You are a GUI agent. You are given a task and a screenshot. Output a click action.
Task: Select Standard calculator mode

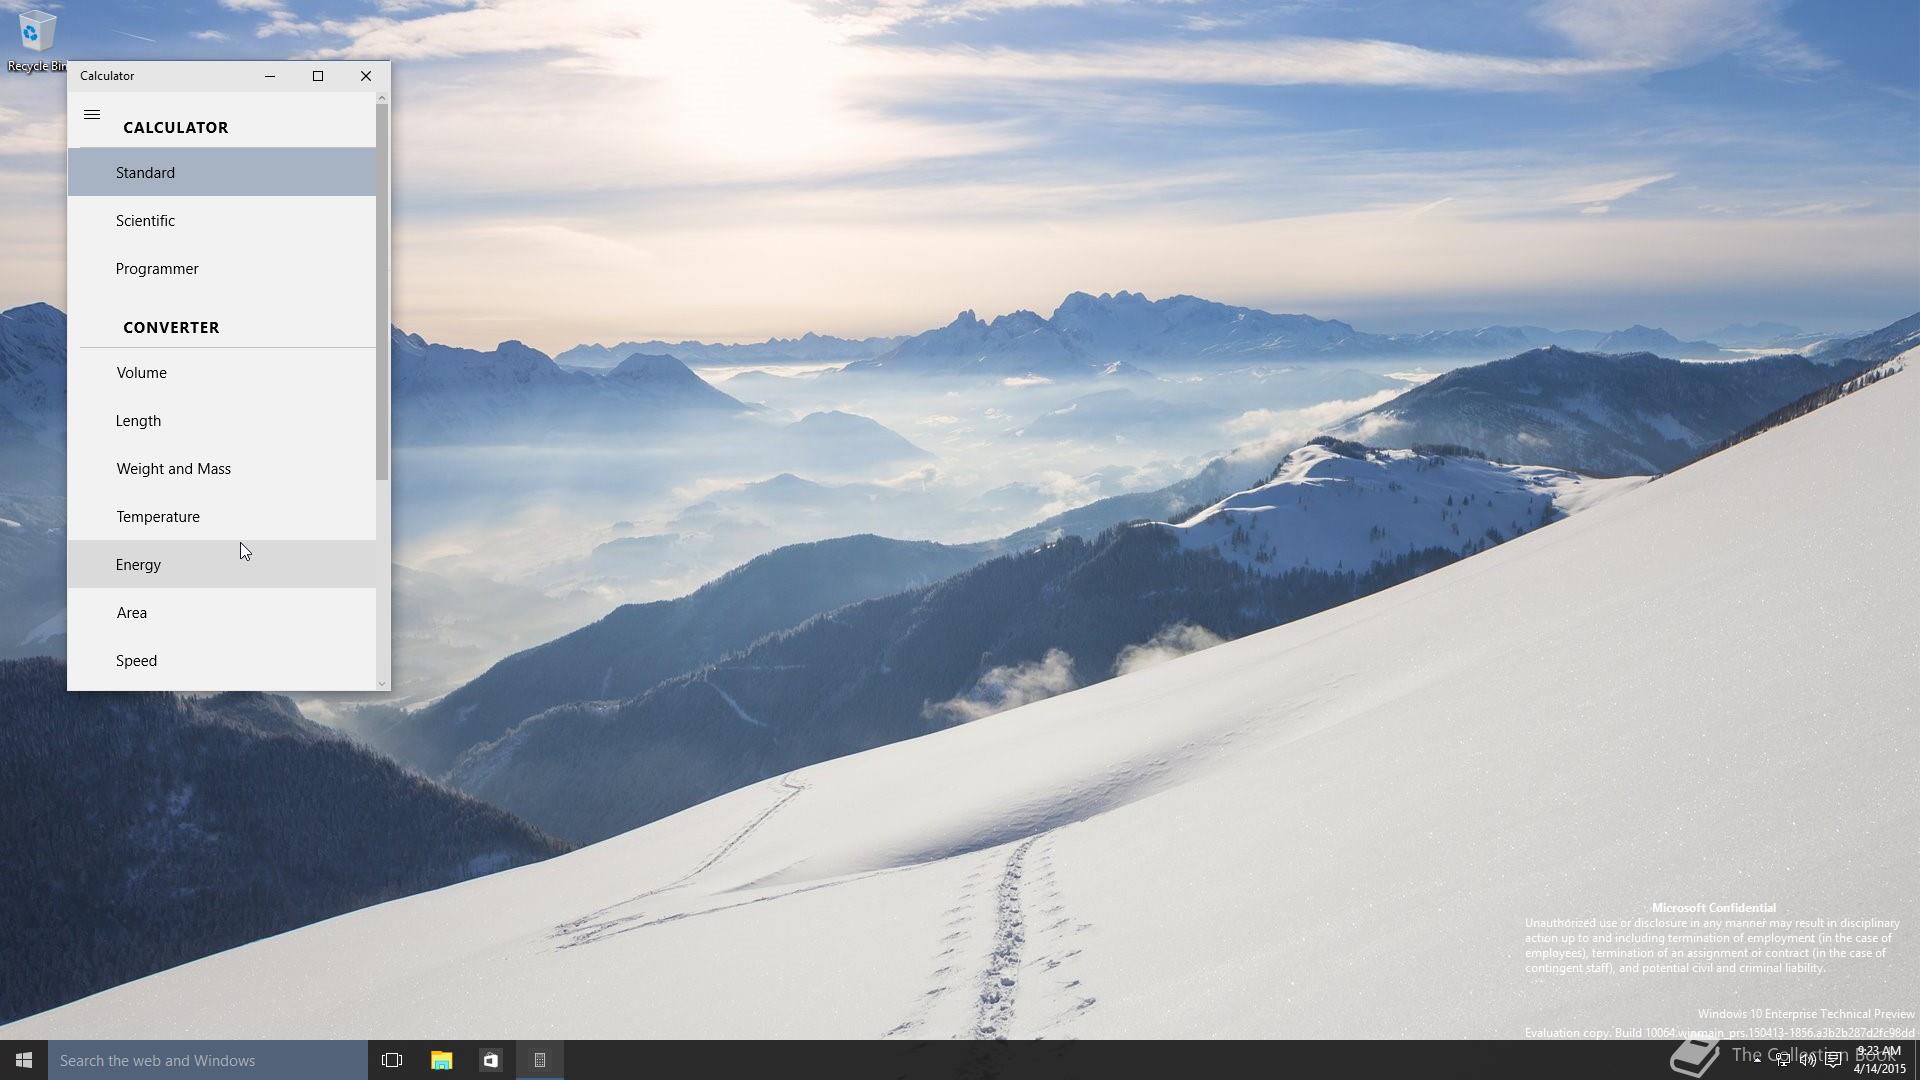click(x=222, y=172)
